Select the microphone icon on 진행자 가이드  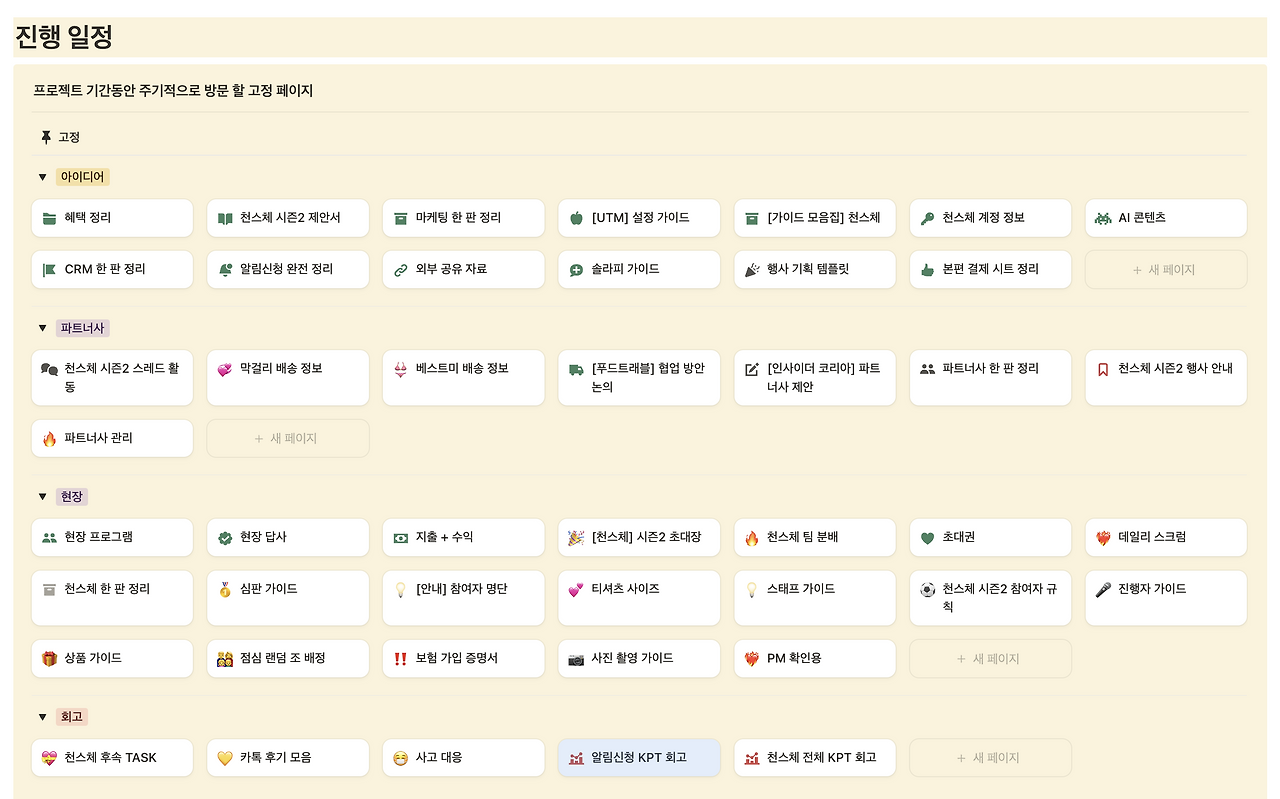pos(1102,588)
